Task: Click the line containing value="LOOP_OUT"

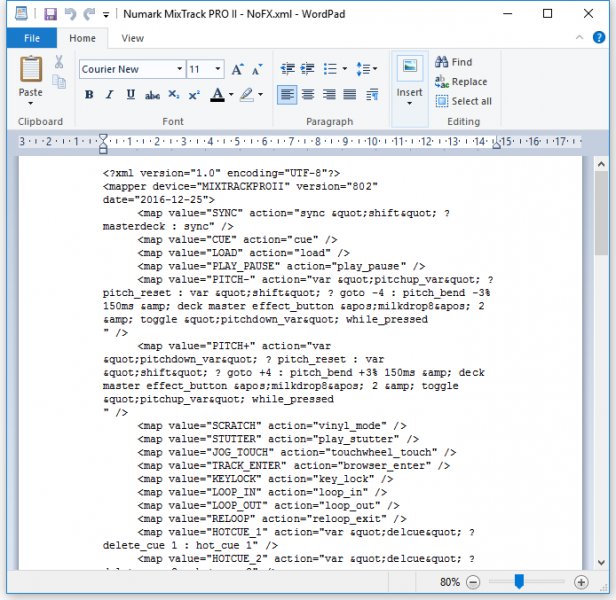Action: tap(269, 506)
